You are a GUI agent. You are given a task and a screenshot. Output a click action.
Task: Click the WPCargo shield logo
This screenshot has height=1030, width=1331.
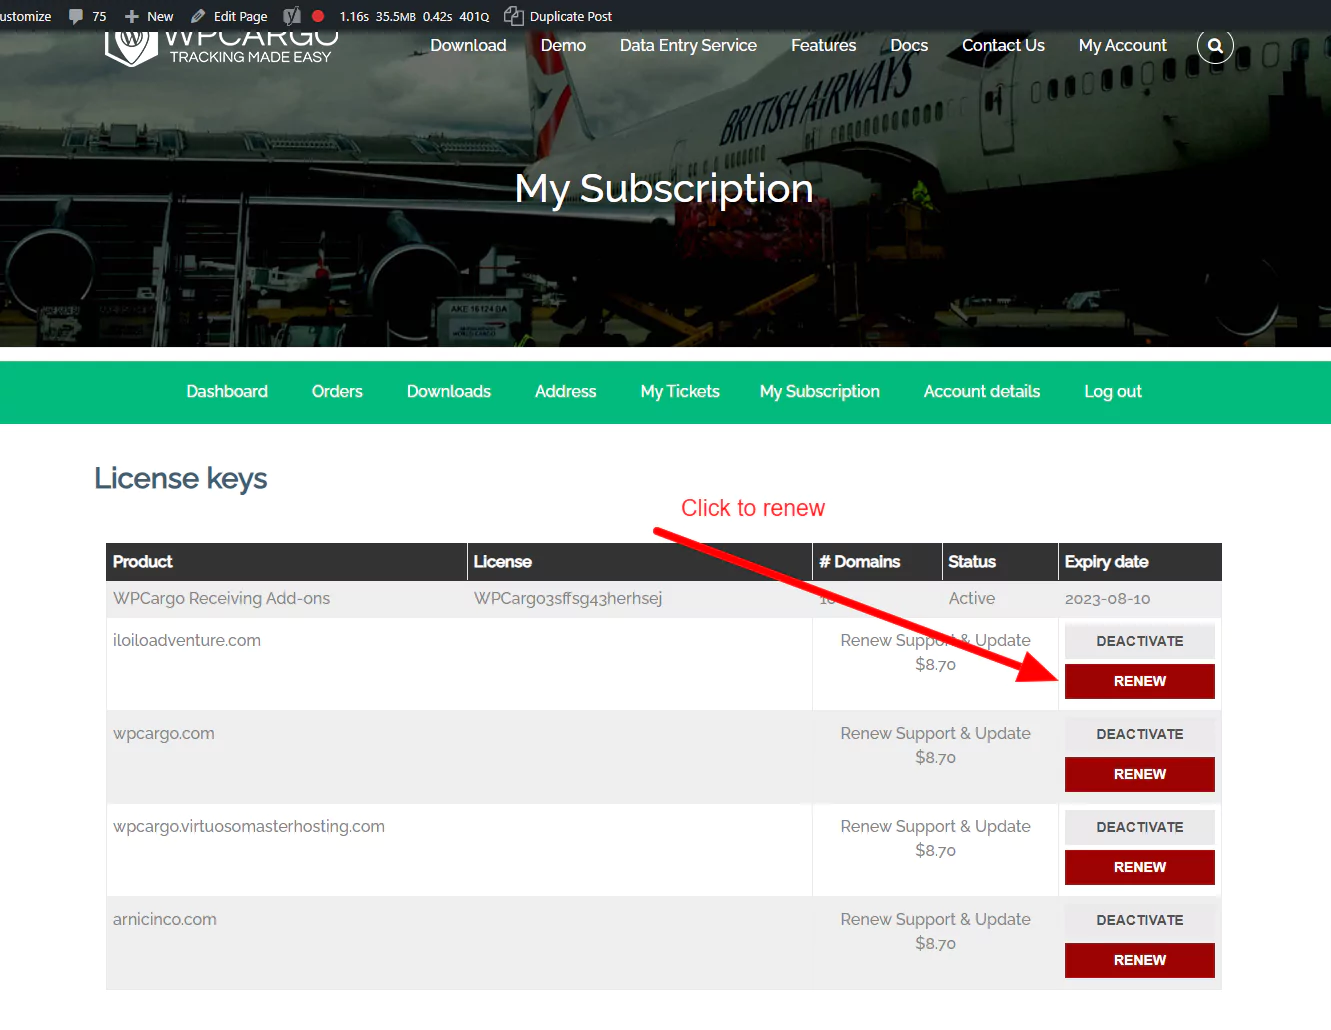(131, 47)
